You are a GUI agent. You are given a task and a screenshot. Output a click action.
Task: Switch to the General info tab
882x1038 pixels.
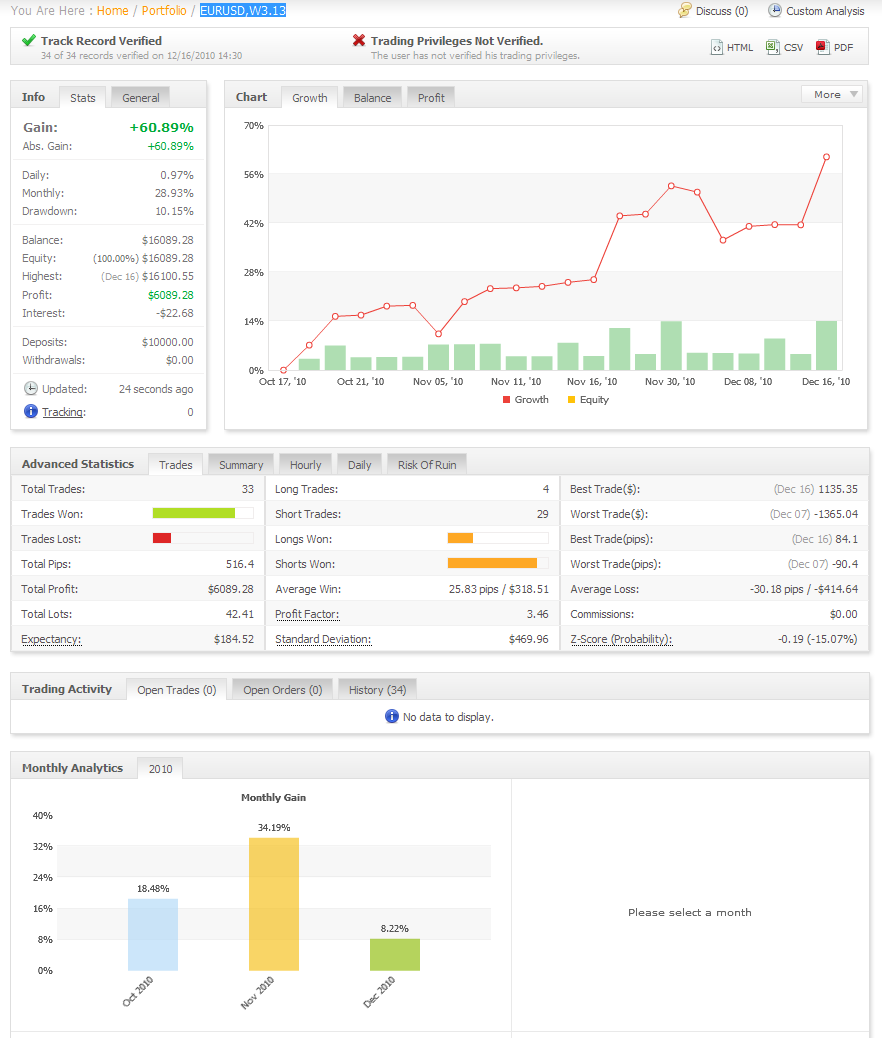tap(140, 98)
